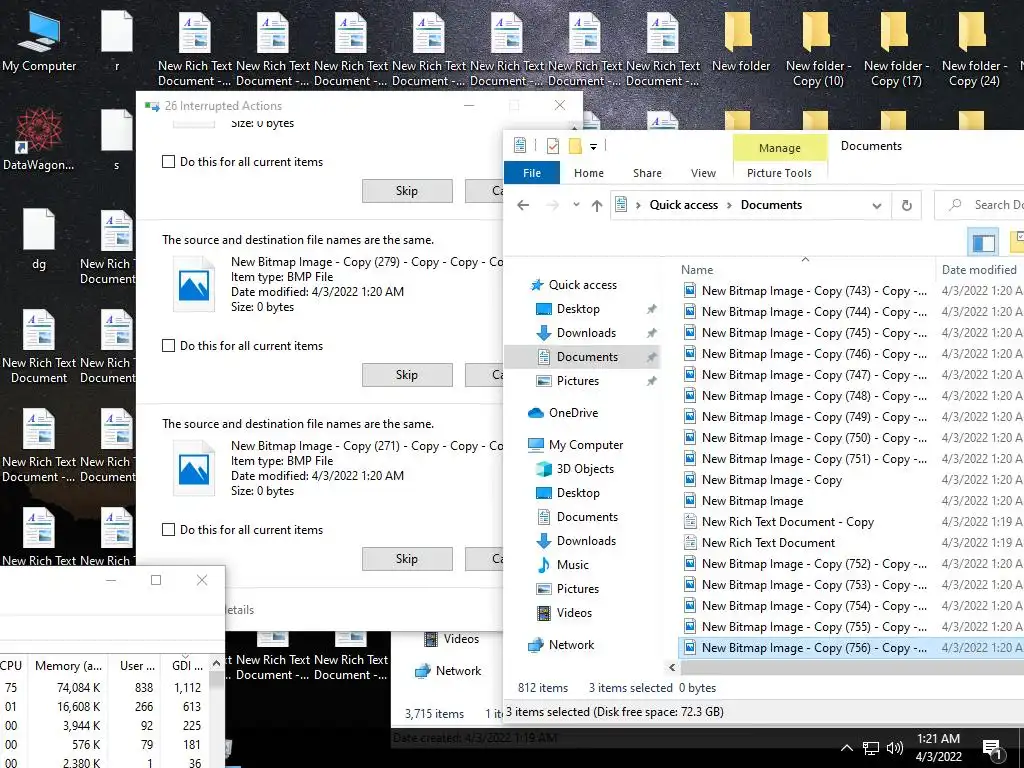Click the BMP thumbnail icon for Copy (279)

pos(193,284)
